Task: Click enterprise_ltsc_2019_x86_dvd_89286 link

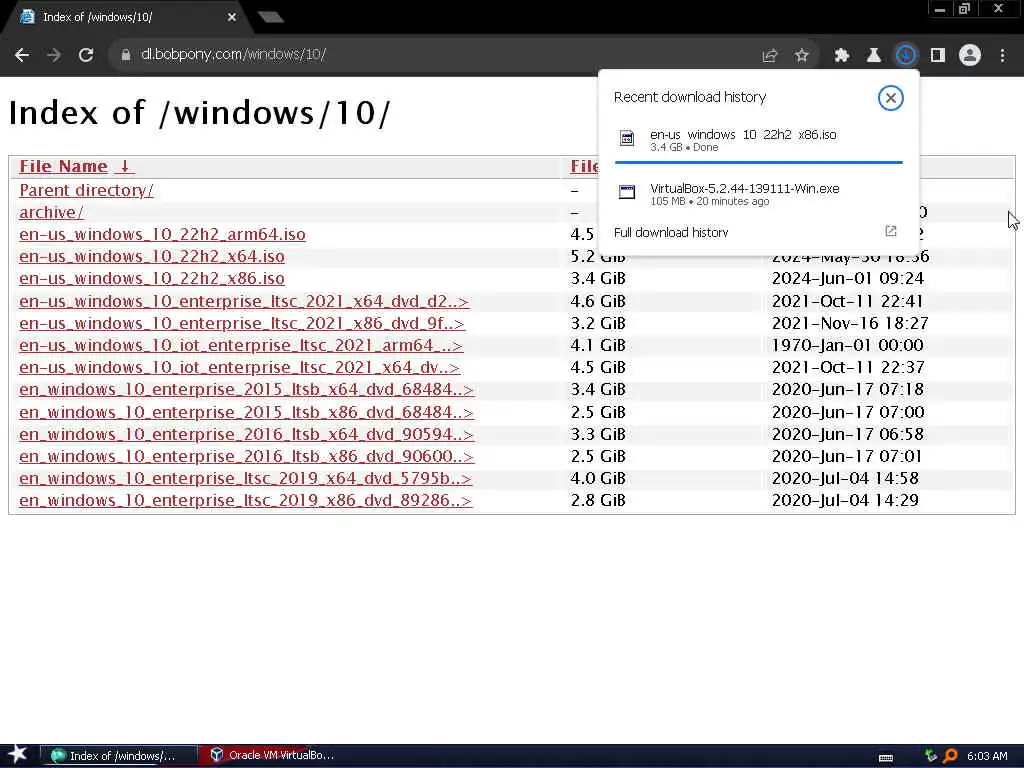Action: pyautogui.click(x=245, y=501)
